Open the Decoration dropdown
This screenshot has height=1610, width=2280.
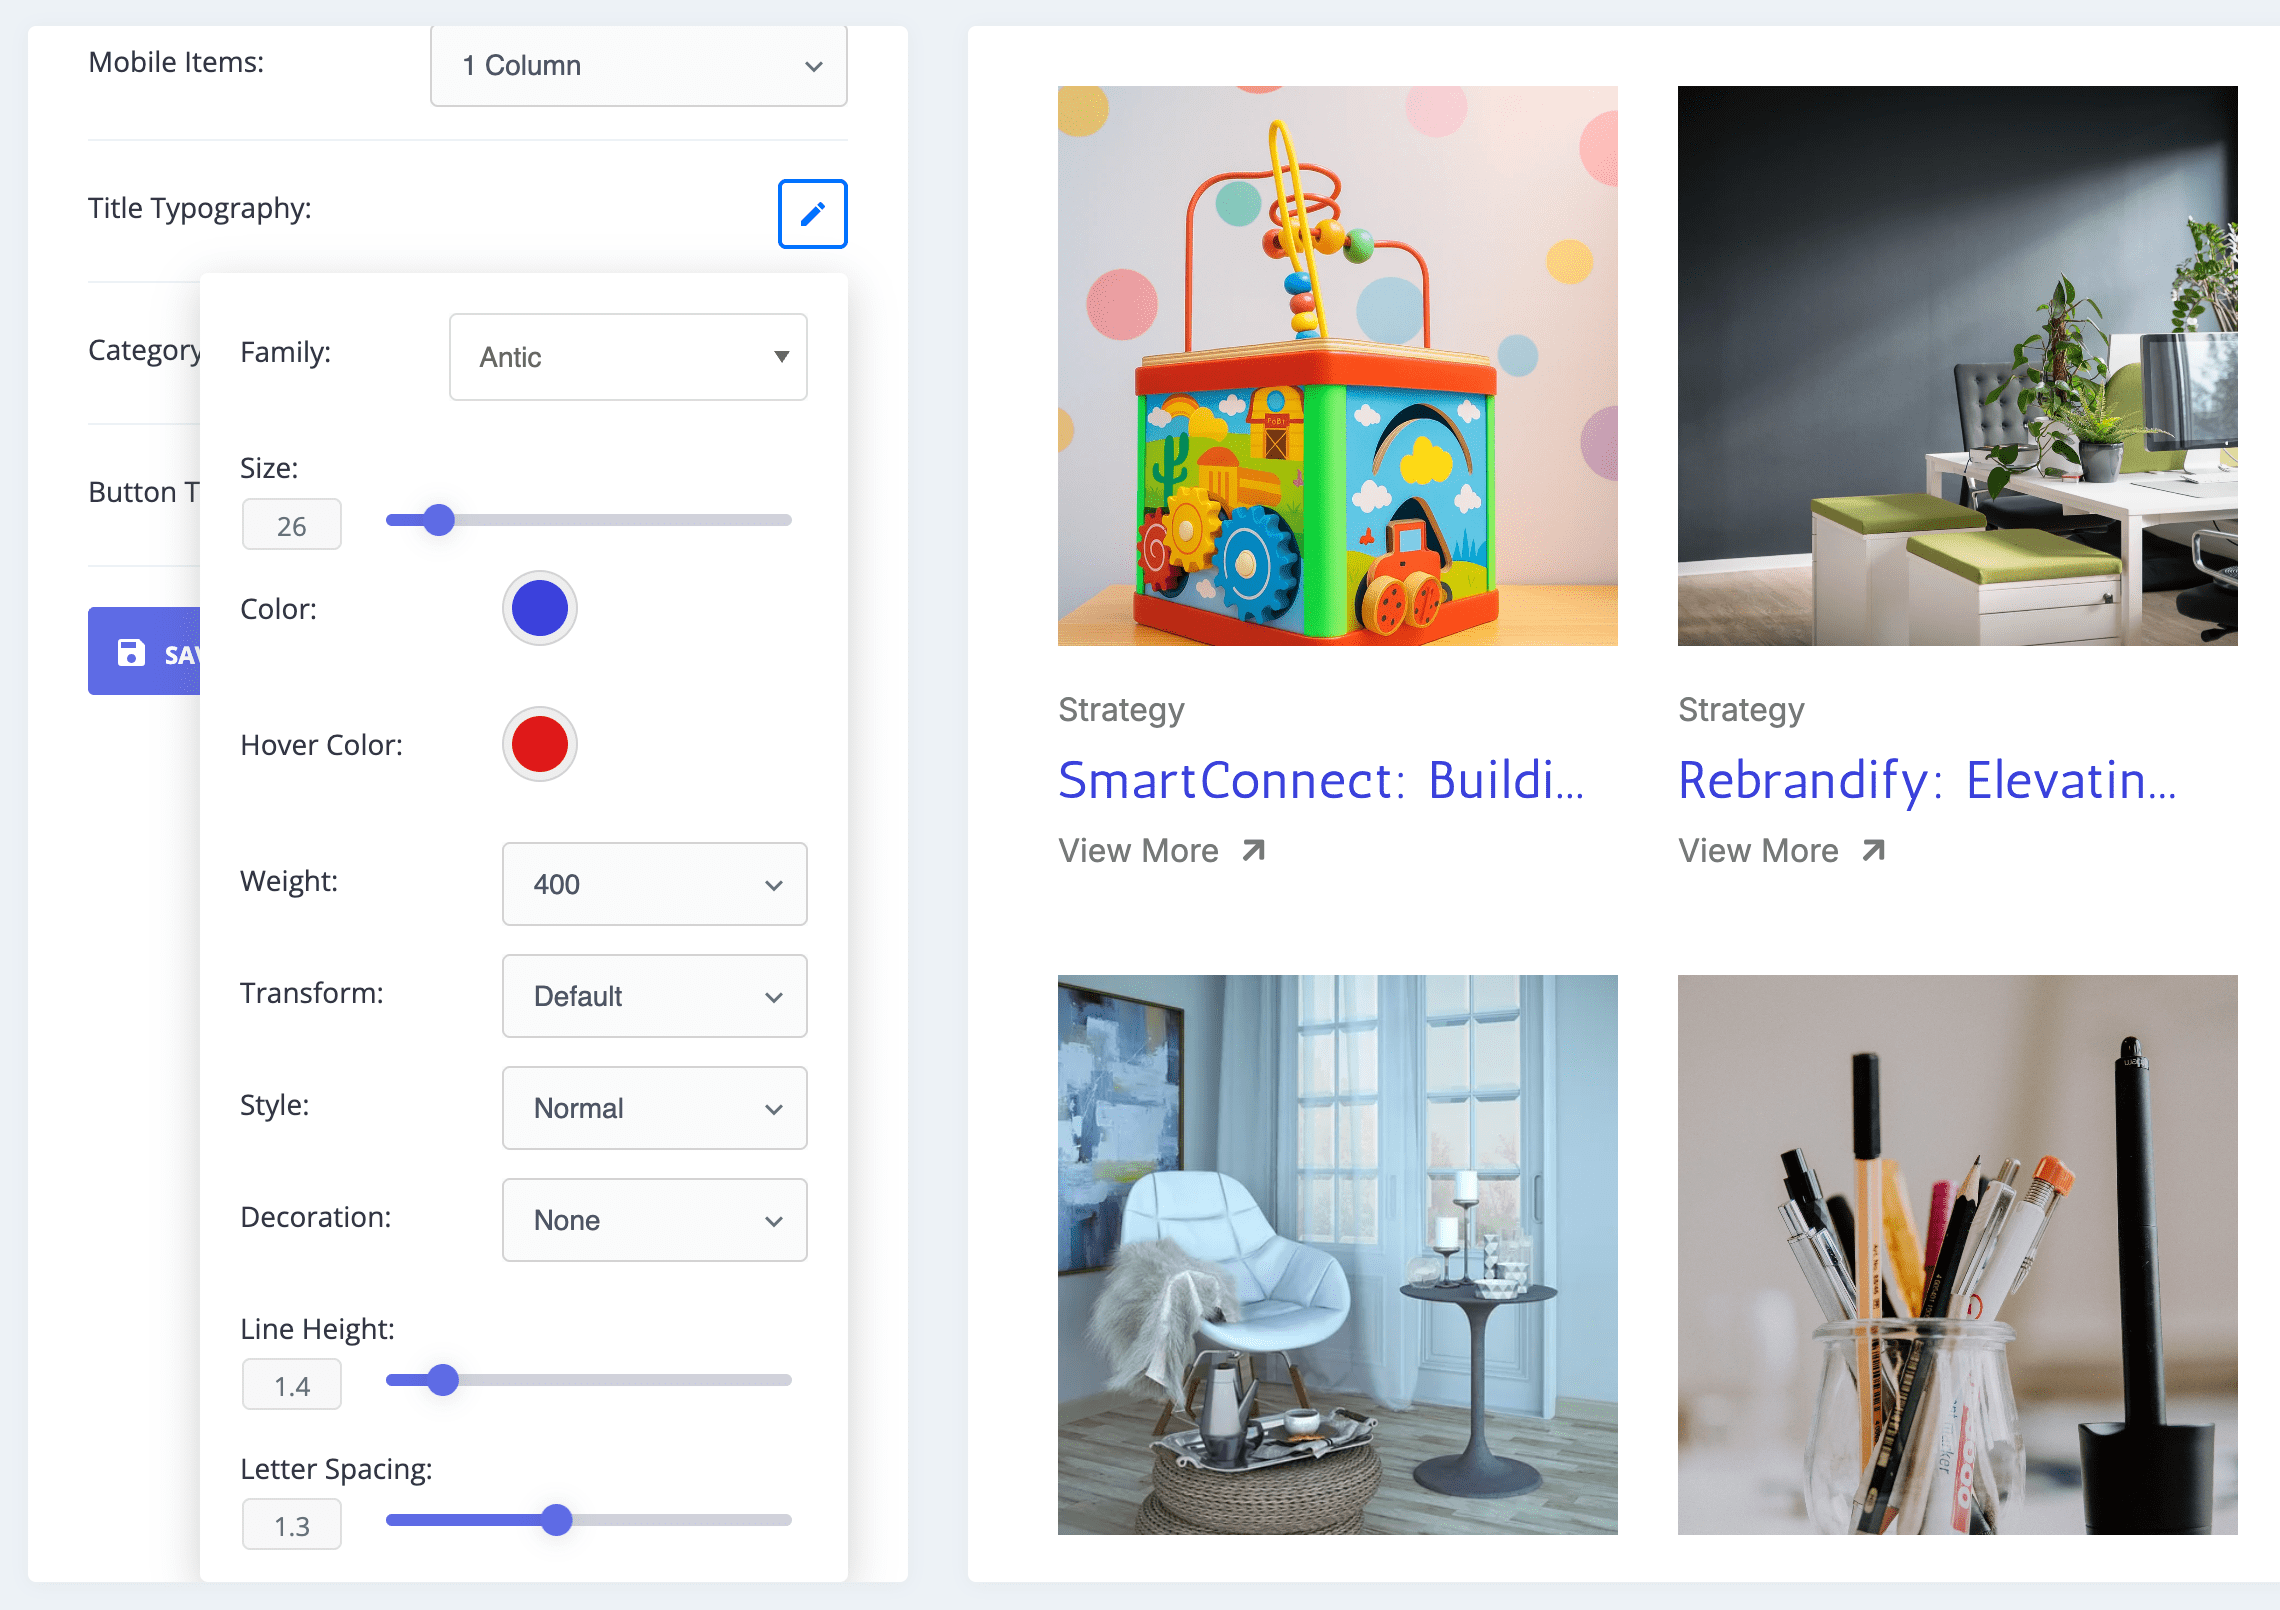(654, 1220)
